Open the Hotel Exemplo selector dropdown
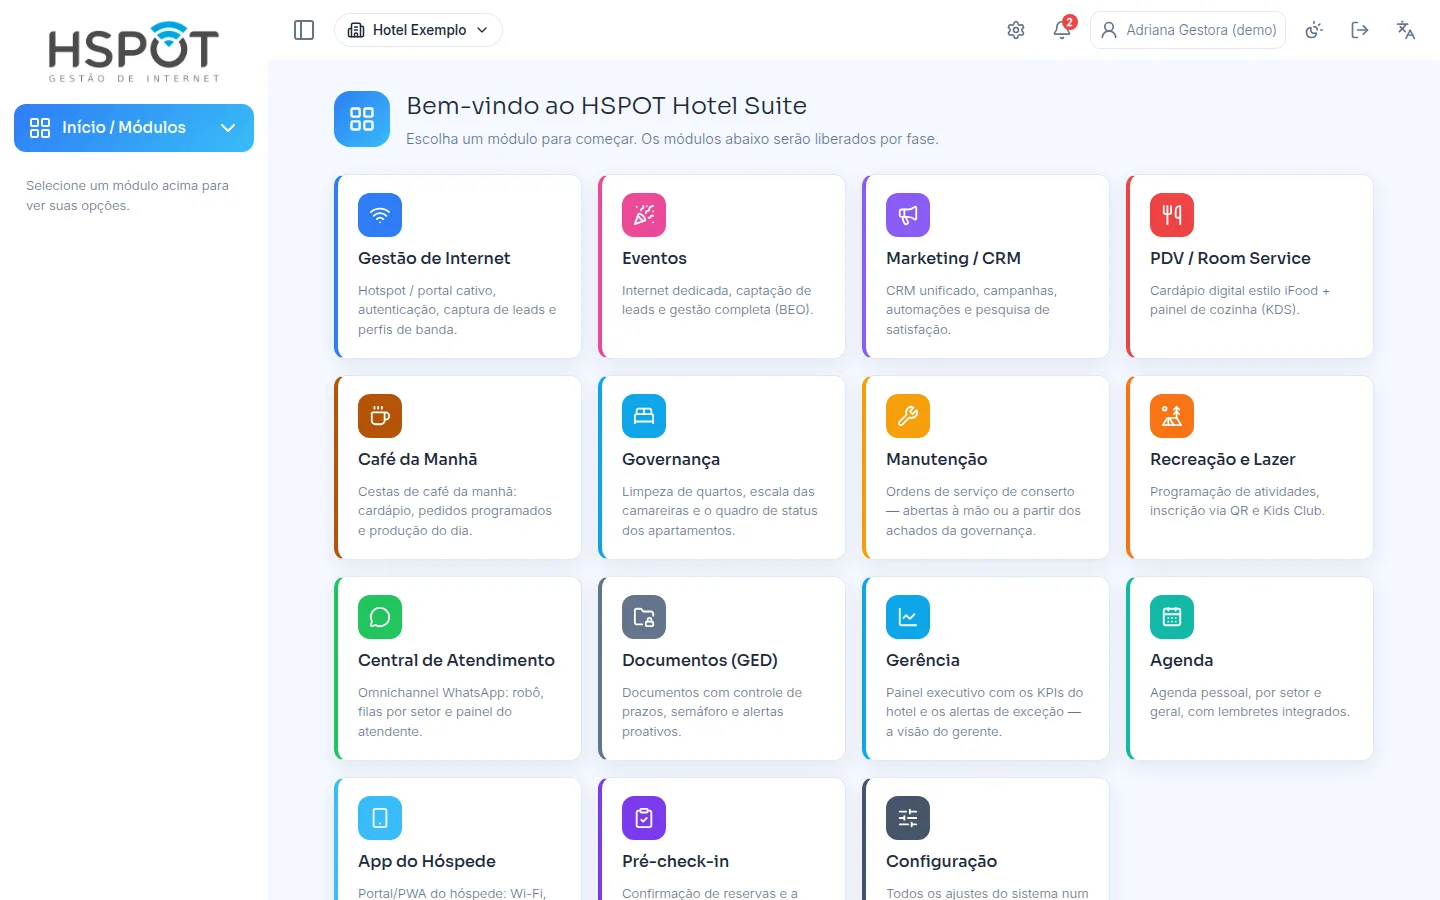This screenshot has height=900, width=1440. pyautogui.click(x=418, y=30)
